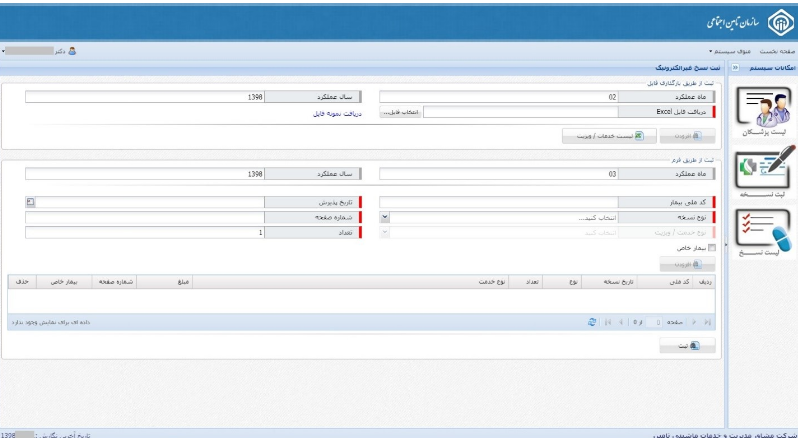Click the ماه عملکرد field showing 02
Viewport: 803px width, 438px height.
498,97
